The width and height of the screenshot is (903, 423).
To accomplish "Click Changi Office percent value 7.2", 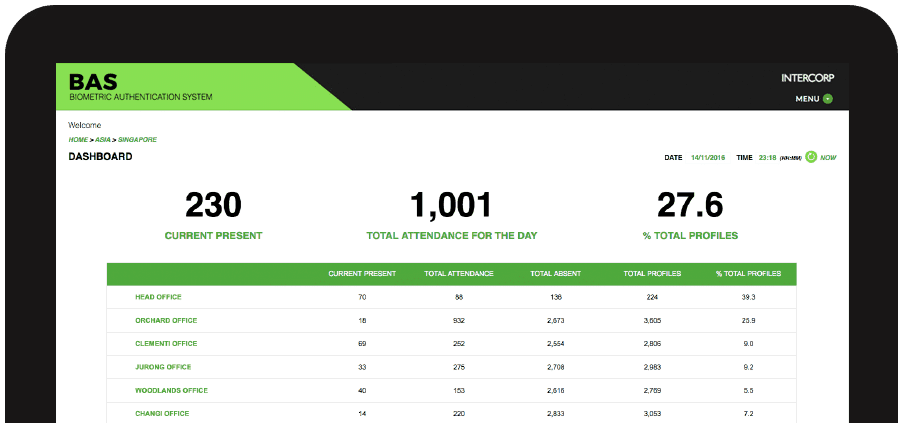I will pyautogui.click(x=749, y=414).
